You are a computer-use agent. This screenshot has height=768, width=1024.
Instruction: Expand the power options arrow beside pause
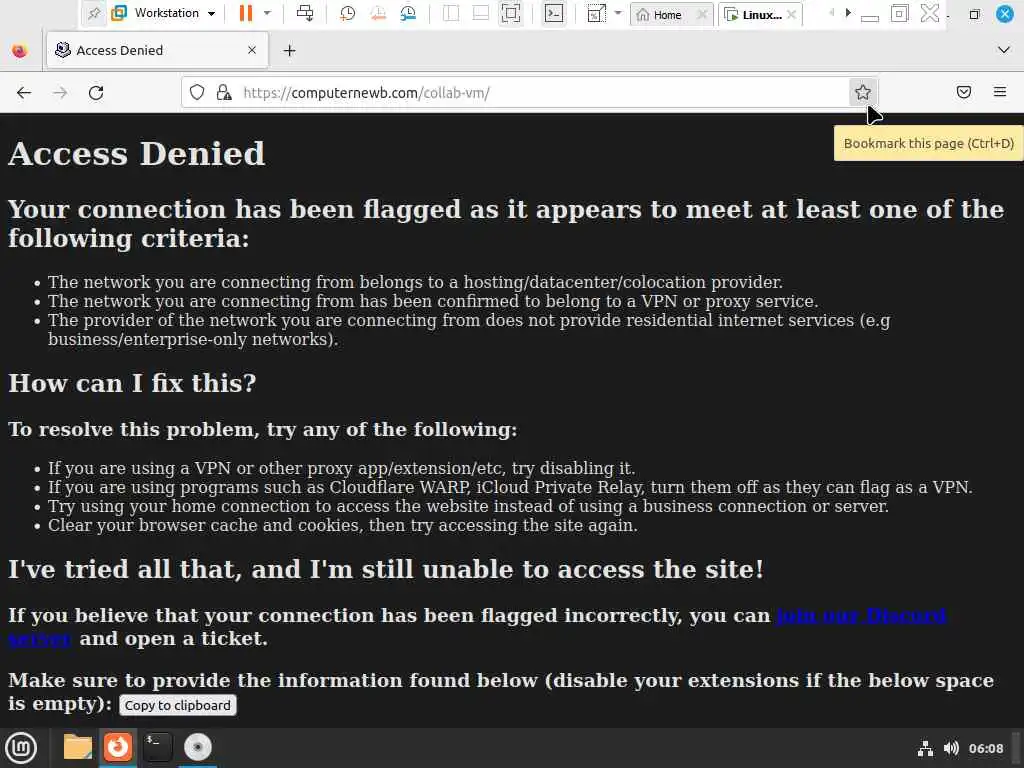click(267, 13)
